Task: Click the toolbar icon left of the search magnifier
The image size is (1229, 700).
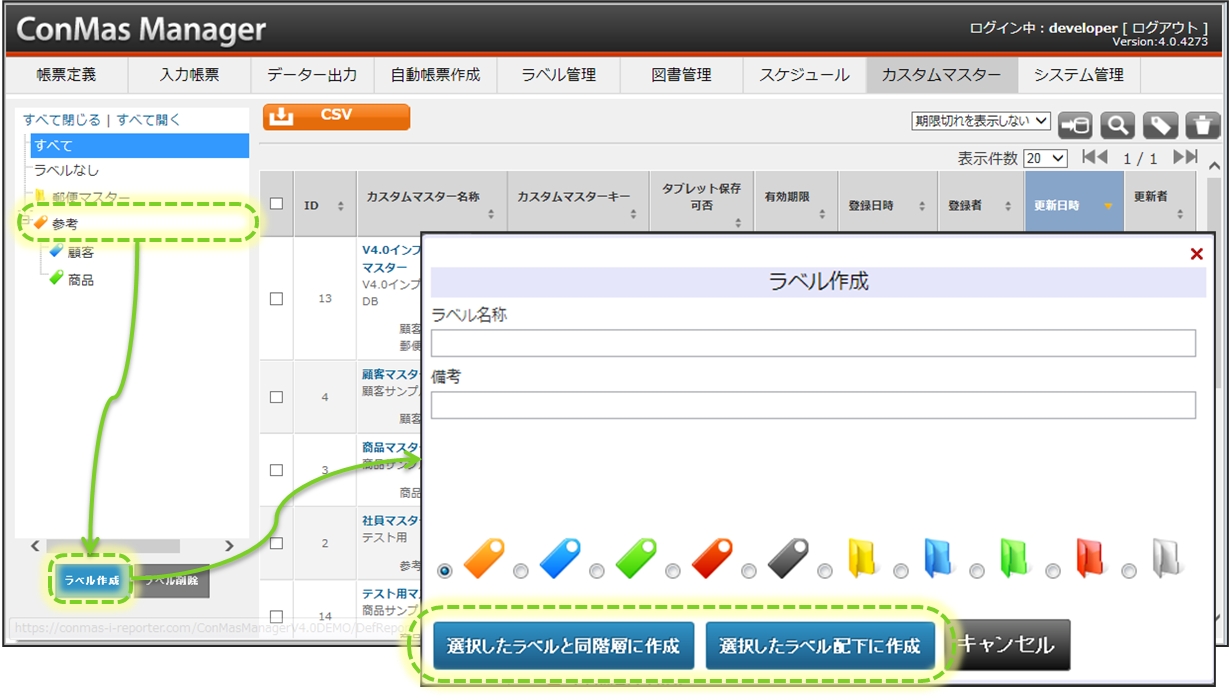Action: click(x=1075, y=125)
